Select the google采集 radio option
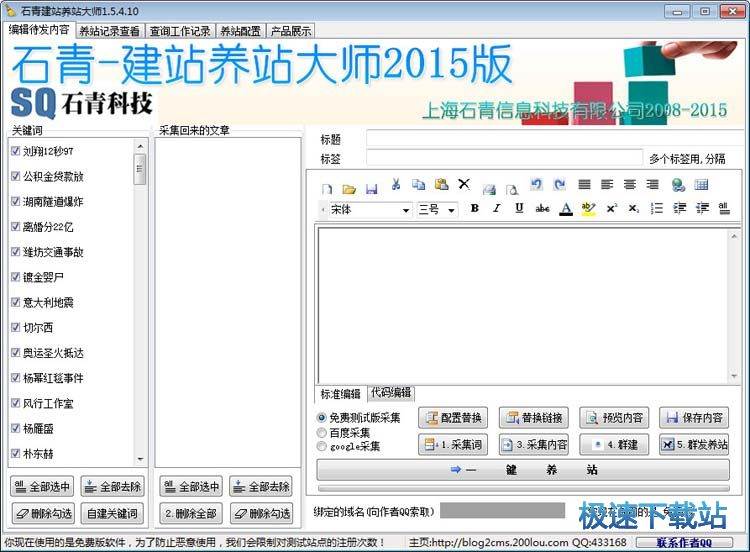This screenshot has height=552, width=750. coord(322,446)
